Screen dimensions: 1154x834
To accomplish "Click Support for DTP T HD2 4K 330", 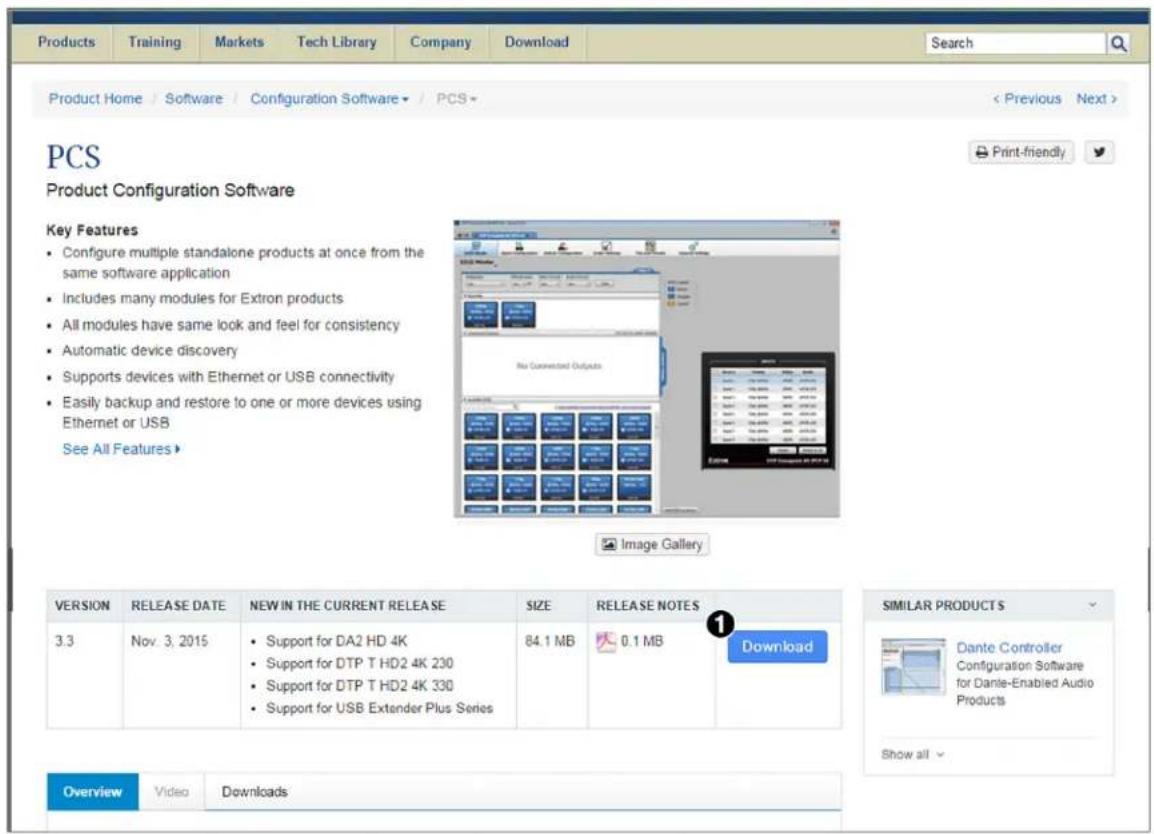I will (360, 686).
